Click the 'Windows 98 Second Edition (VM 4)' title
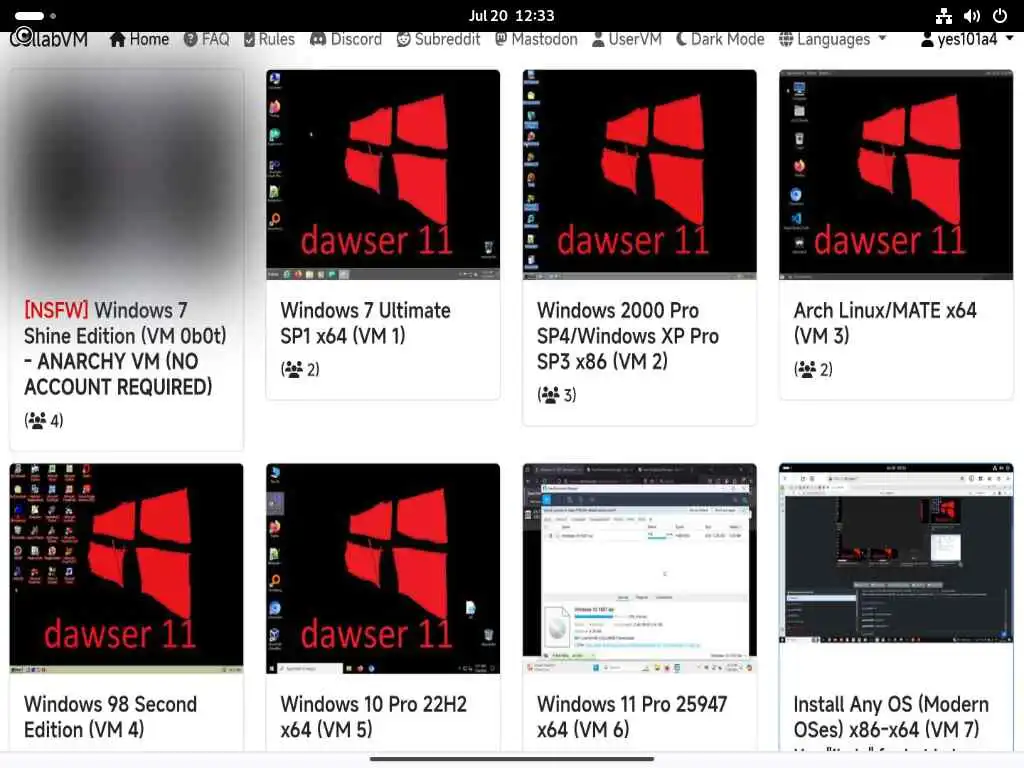 point(110,716)
